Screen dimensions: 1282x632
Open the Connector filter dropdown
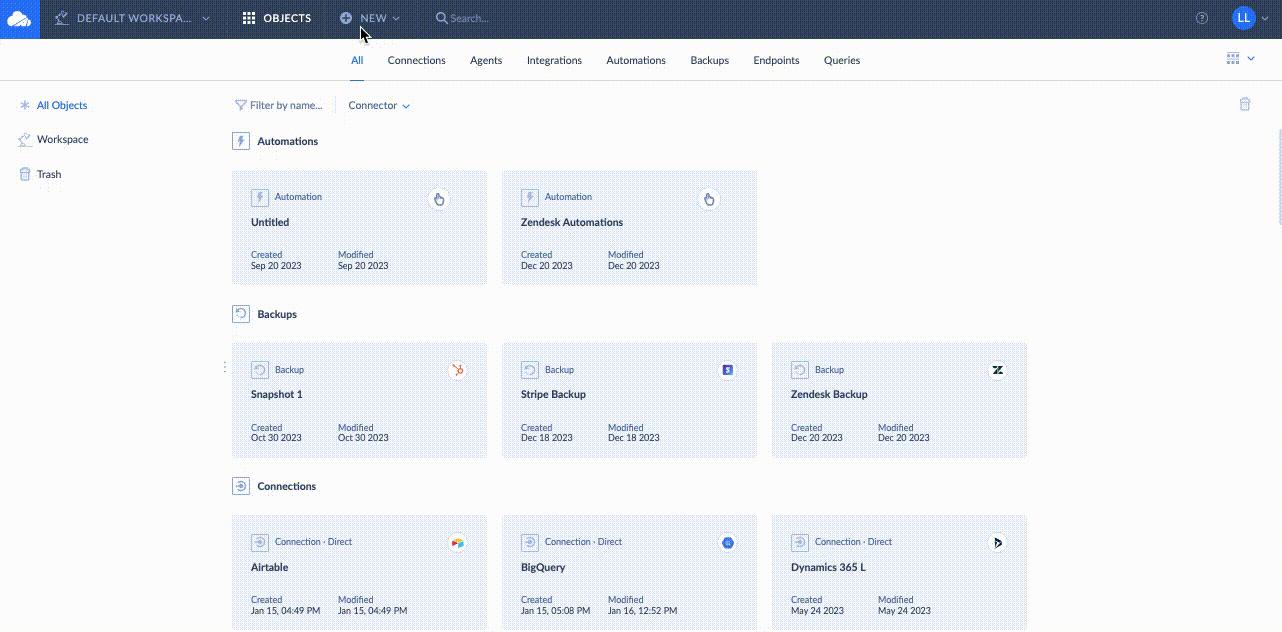pyautogui.click(x=378, y=105)
